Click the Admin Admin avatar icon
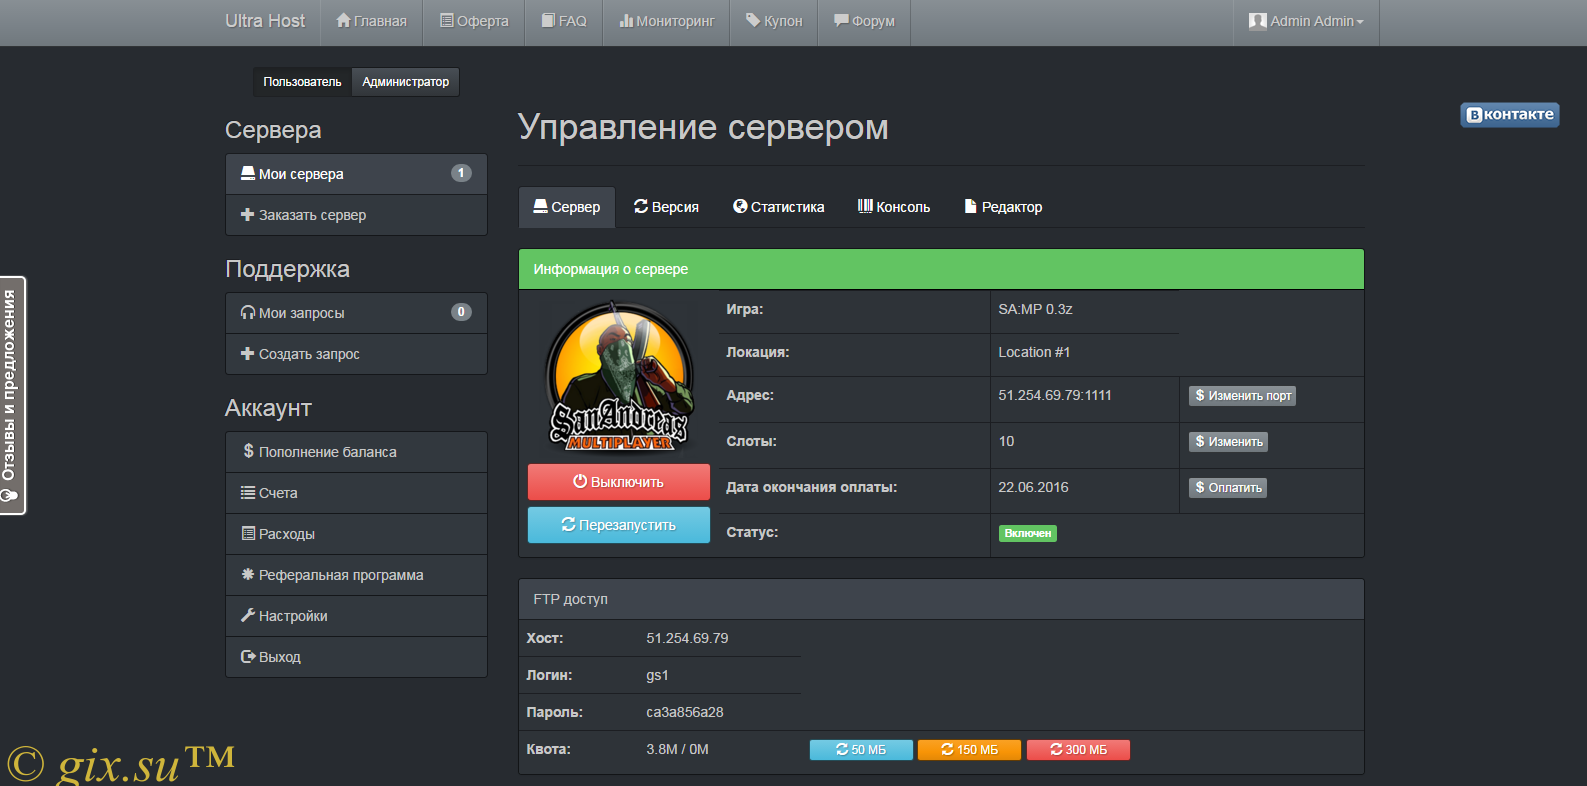Image resolution: width=1587 pixels, height=786 pixels. [x=1258, y=21]
